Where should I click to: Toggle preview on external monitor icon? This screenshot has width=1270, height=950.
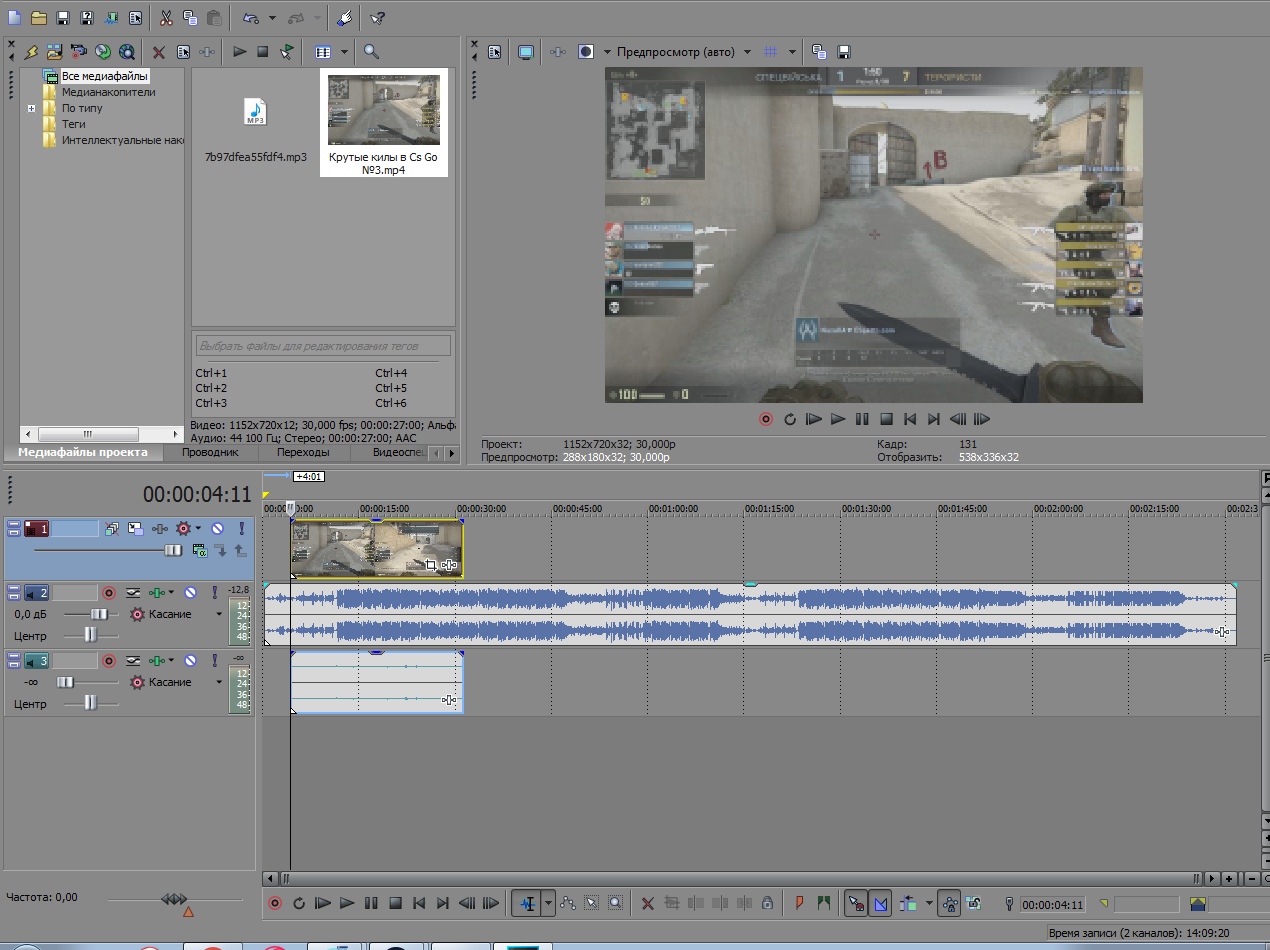525,52
